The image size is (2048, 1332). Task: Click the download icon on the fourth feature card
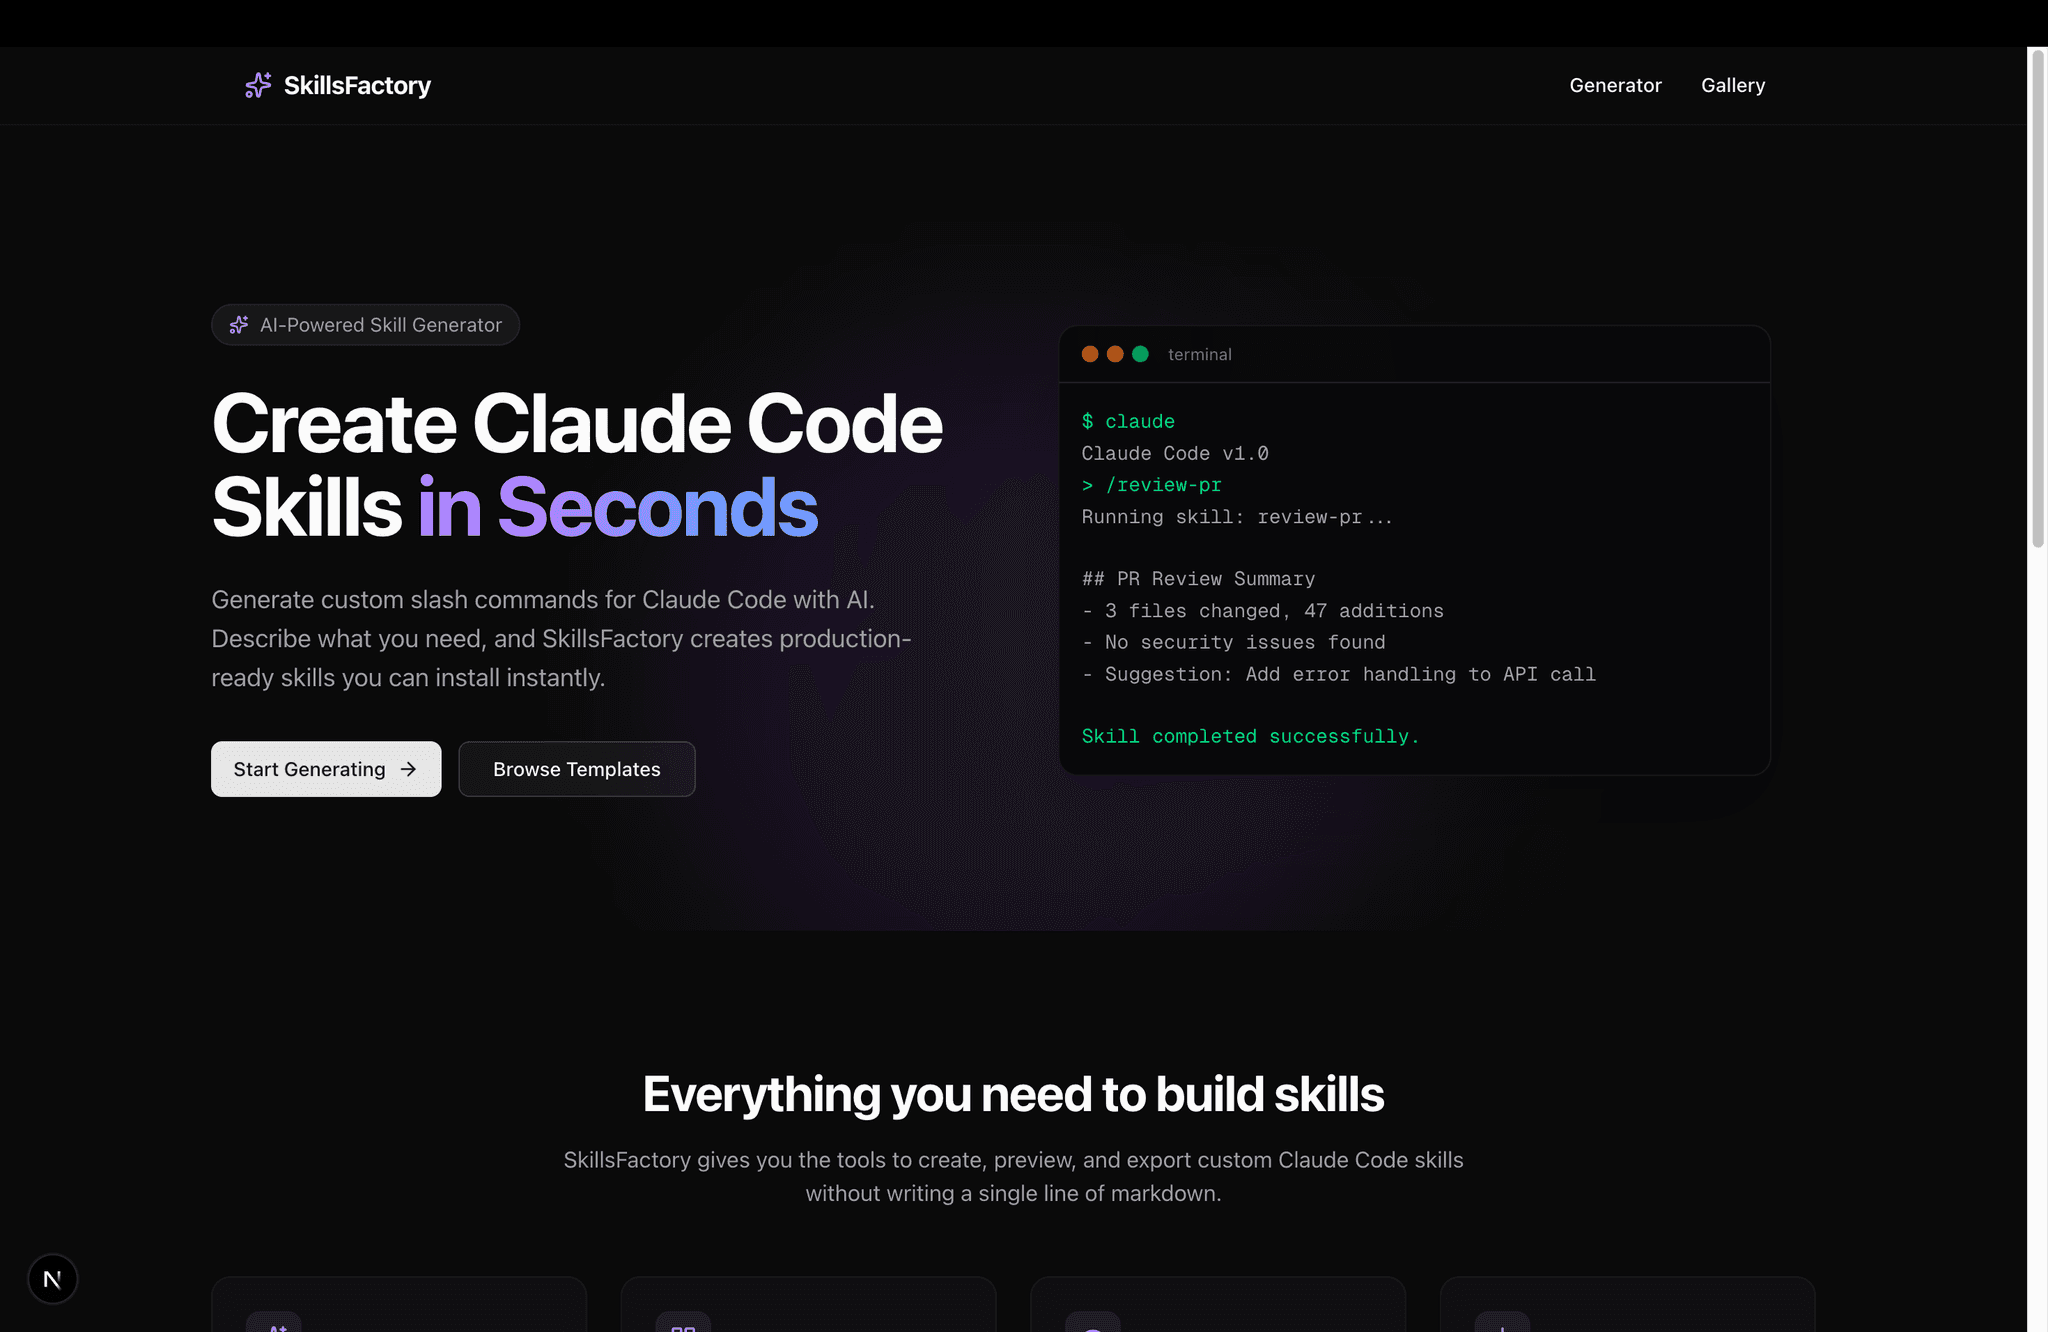click(1505, 1327)
